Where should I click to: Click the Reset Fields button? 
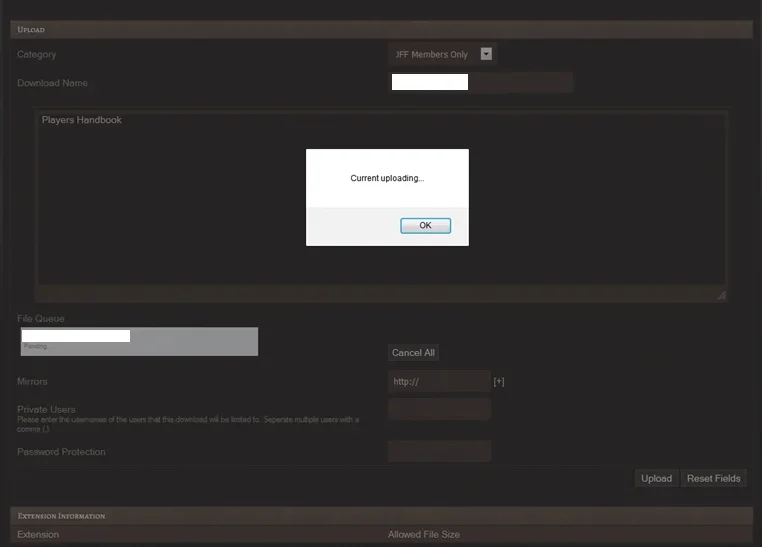point(713,478)
